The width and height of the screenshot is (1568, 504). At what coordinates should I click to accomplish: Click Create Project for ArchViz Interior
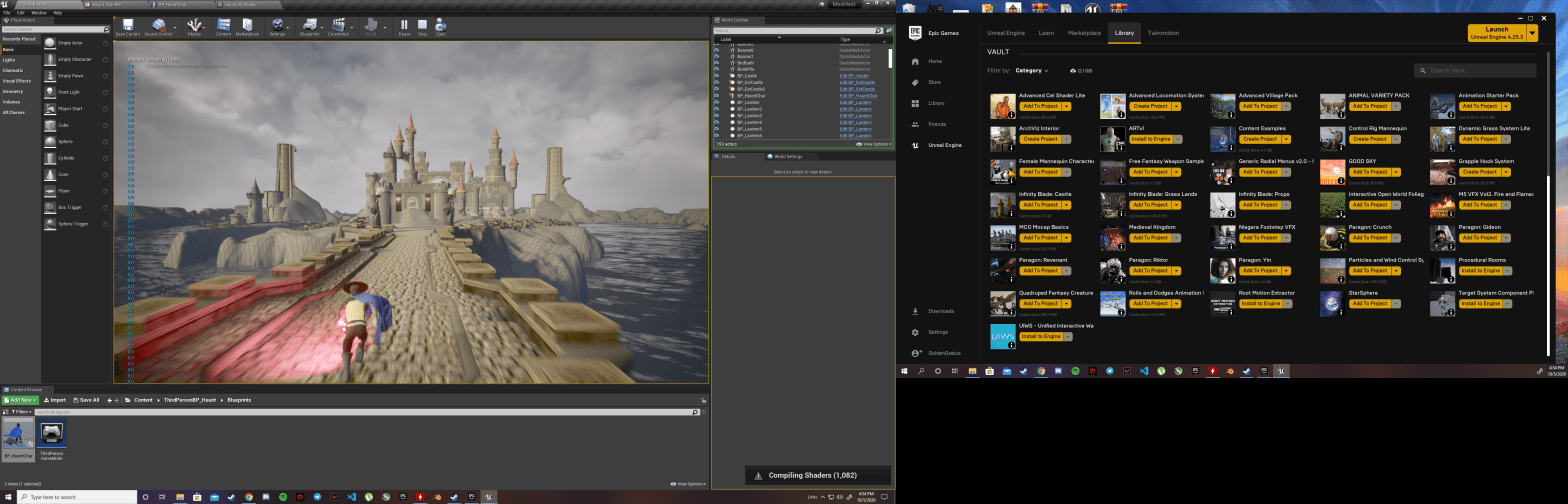tap(1040, 139)
